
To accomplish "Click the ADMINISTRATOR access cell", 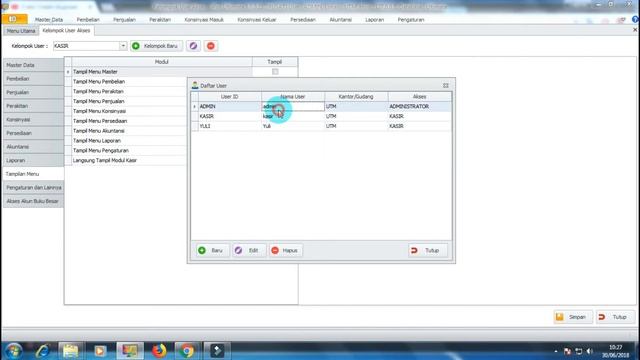I will tap(420, 107).
